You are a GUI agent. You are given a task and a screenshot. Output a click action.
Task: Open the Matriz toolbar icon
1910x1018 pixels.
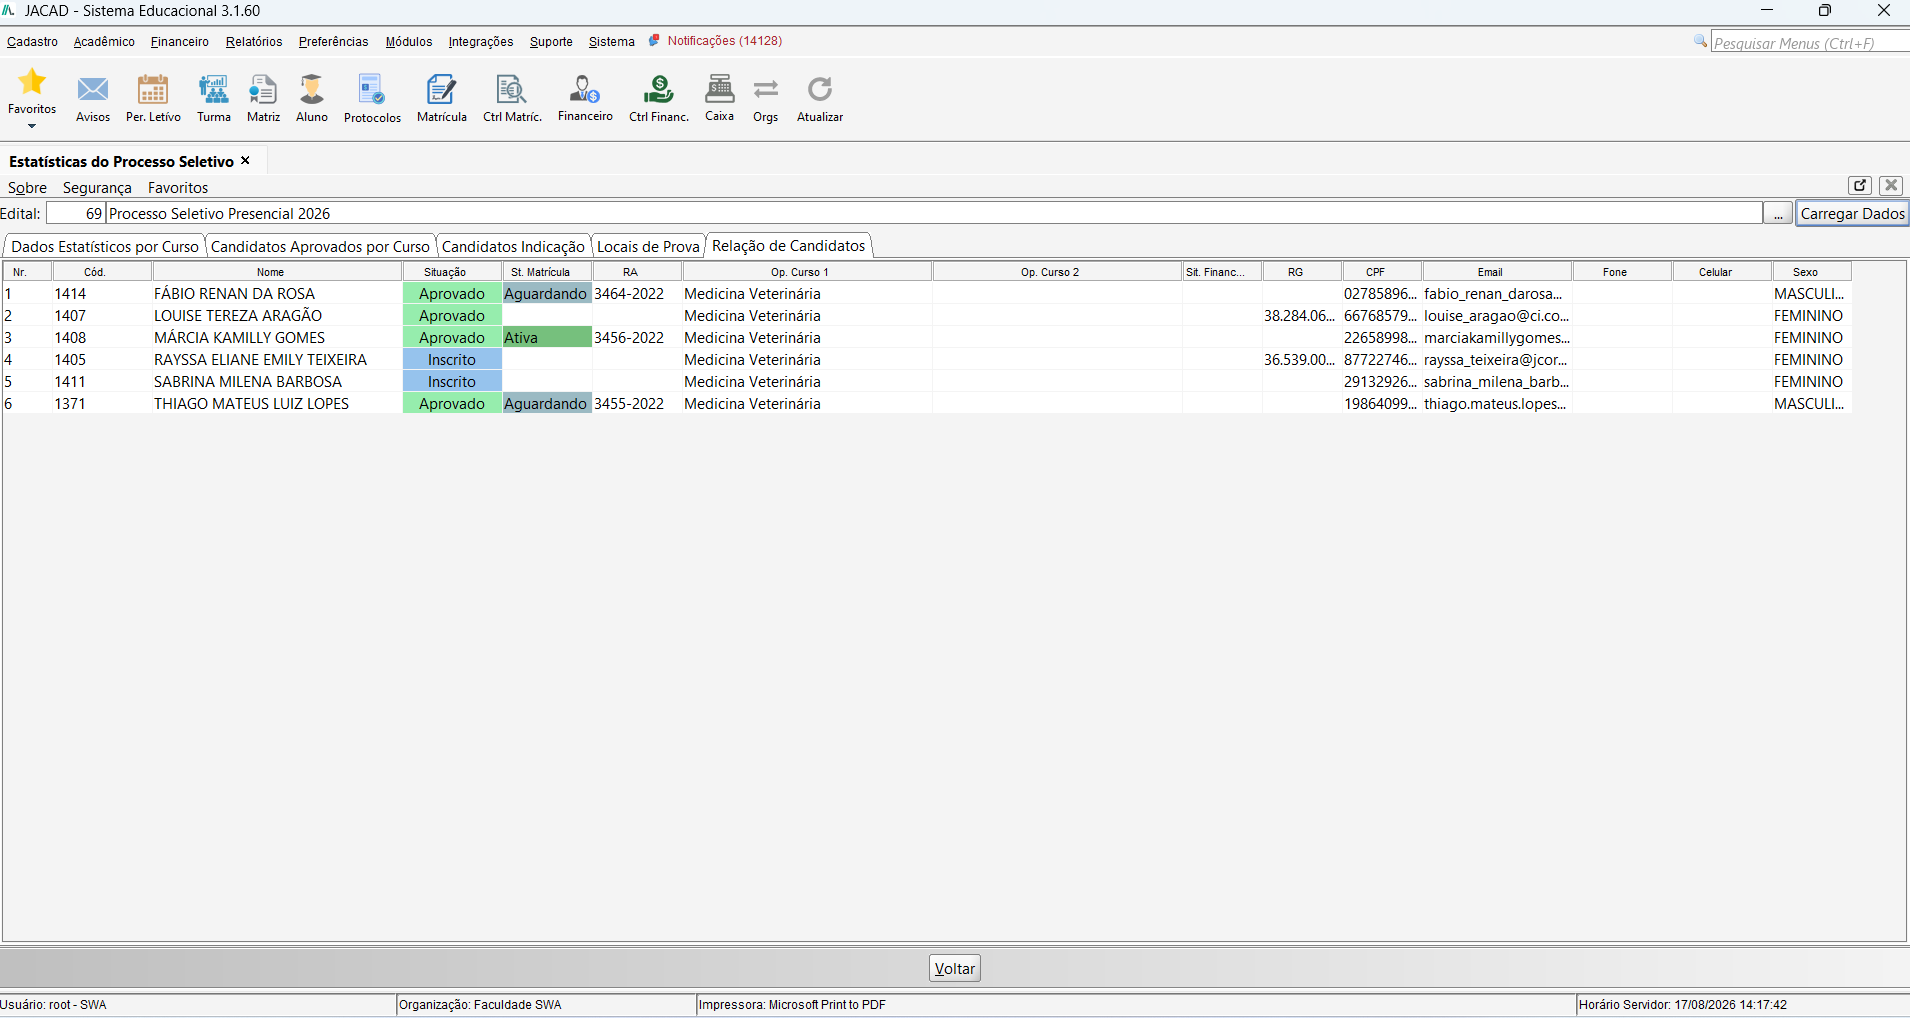[x=263, y=90]
